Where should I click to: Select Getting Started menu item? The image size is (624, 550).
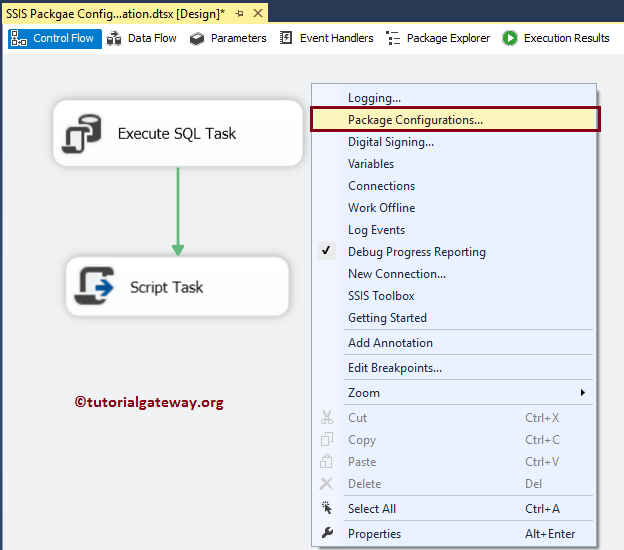click(x=454, y=318)
